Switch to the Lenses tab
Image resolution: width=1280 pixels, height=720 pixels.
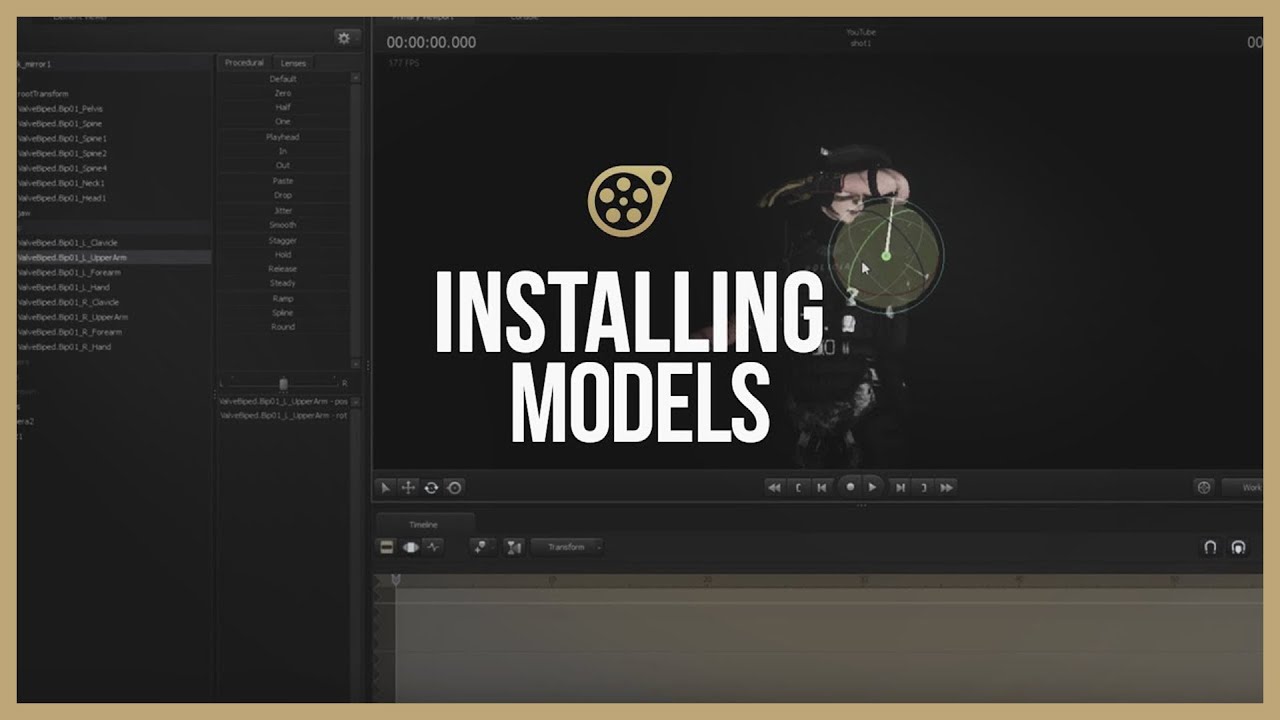tap(293, 63)
